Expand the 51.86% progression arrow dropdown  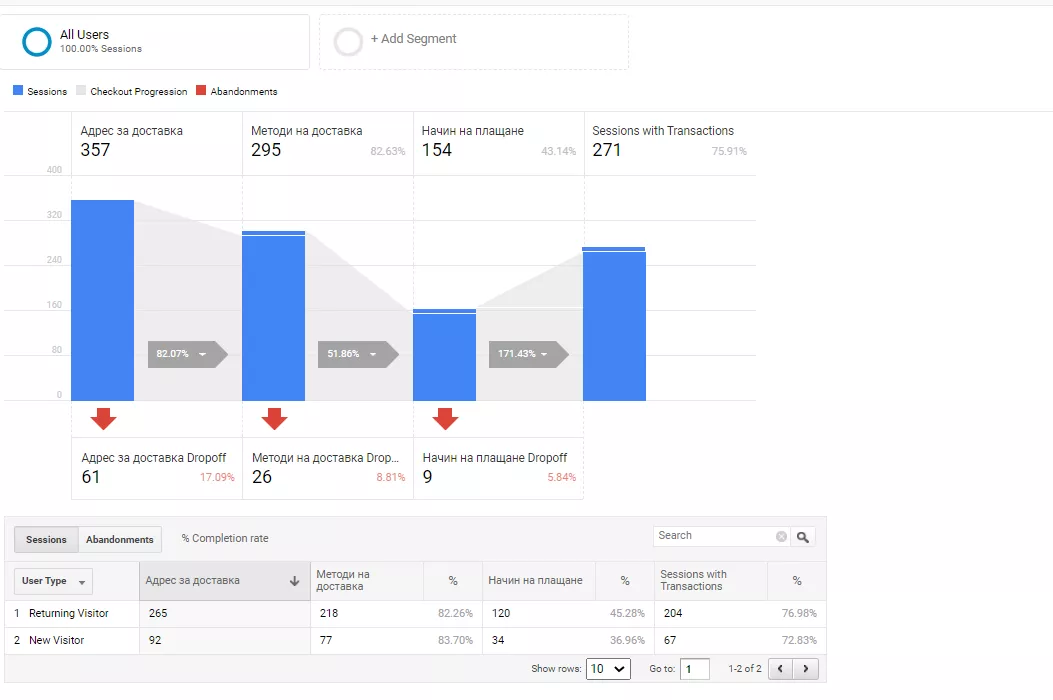(x=373, y=354)
